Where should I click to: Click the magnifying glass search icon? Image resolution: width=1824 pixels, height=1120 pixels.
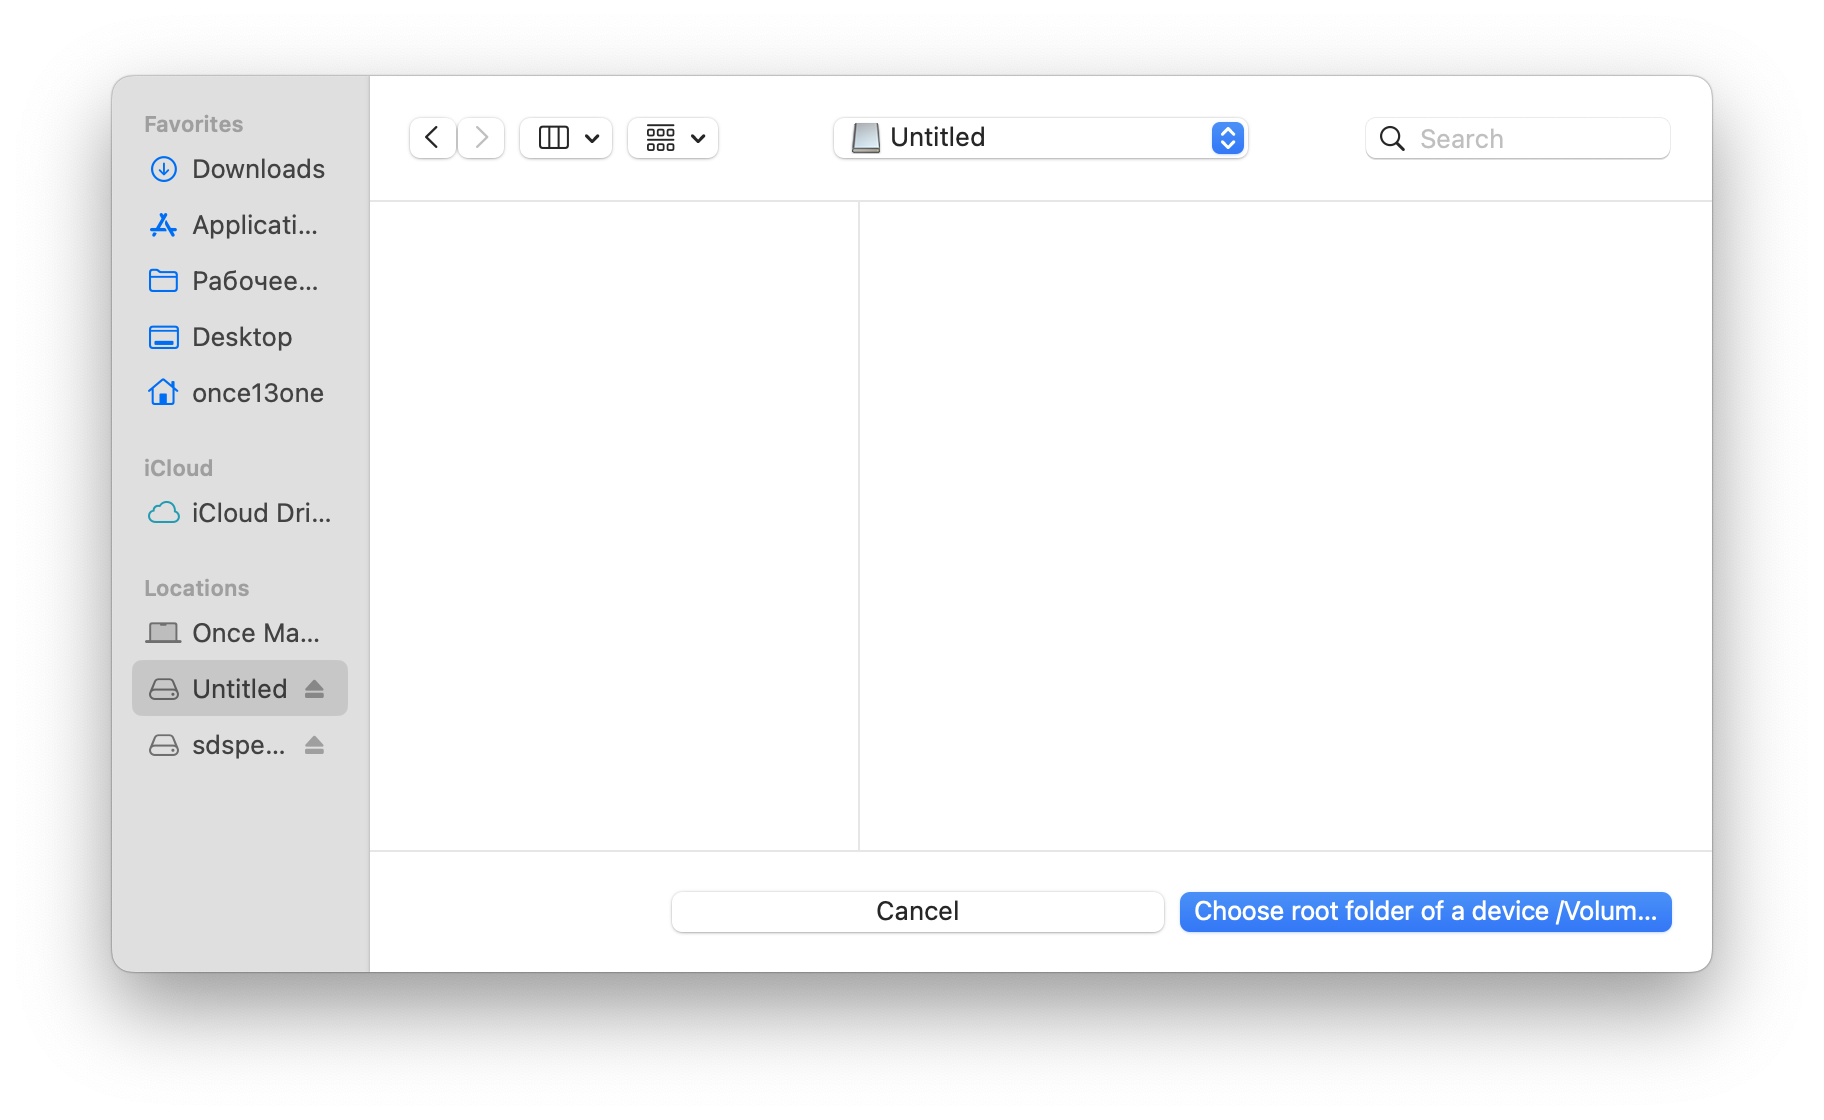(1392, 139)
